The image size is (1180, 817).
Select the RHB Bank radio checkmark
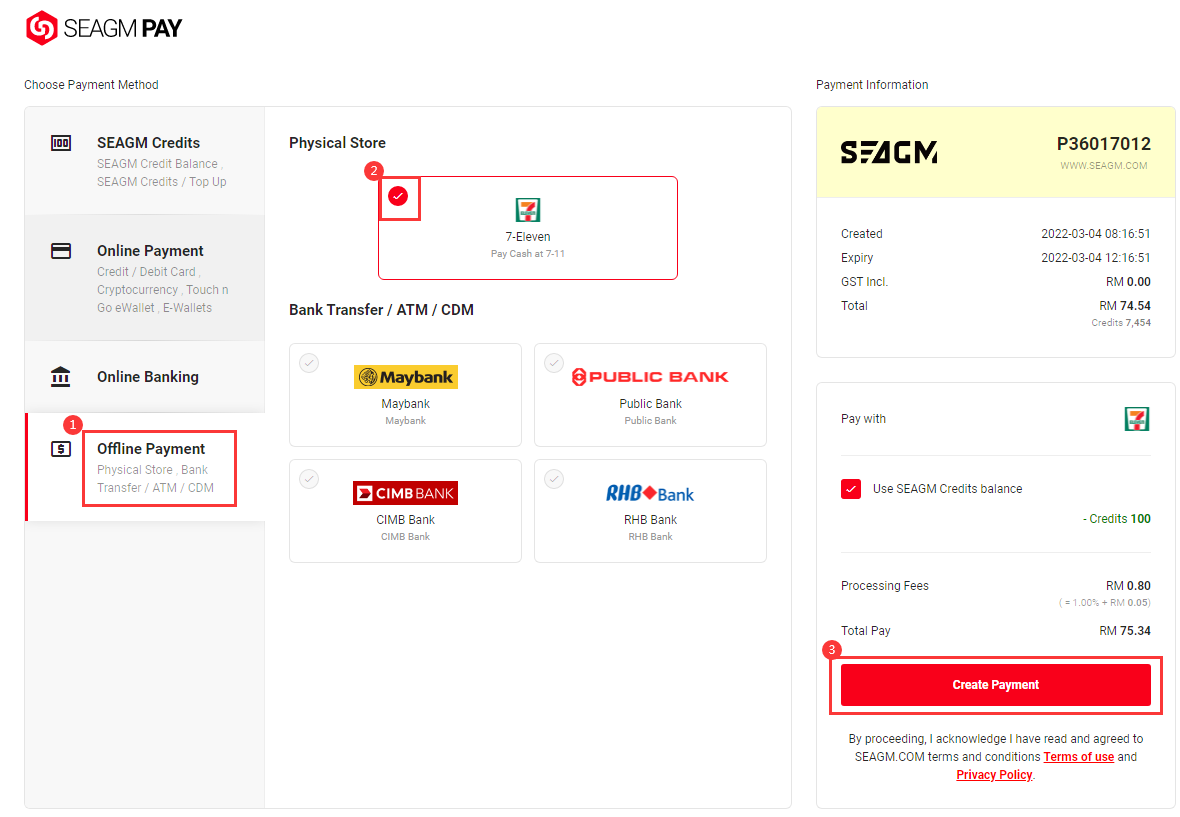point(554,478)
